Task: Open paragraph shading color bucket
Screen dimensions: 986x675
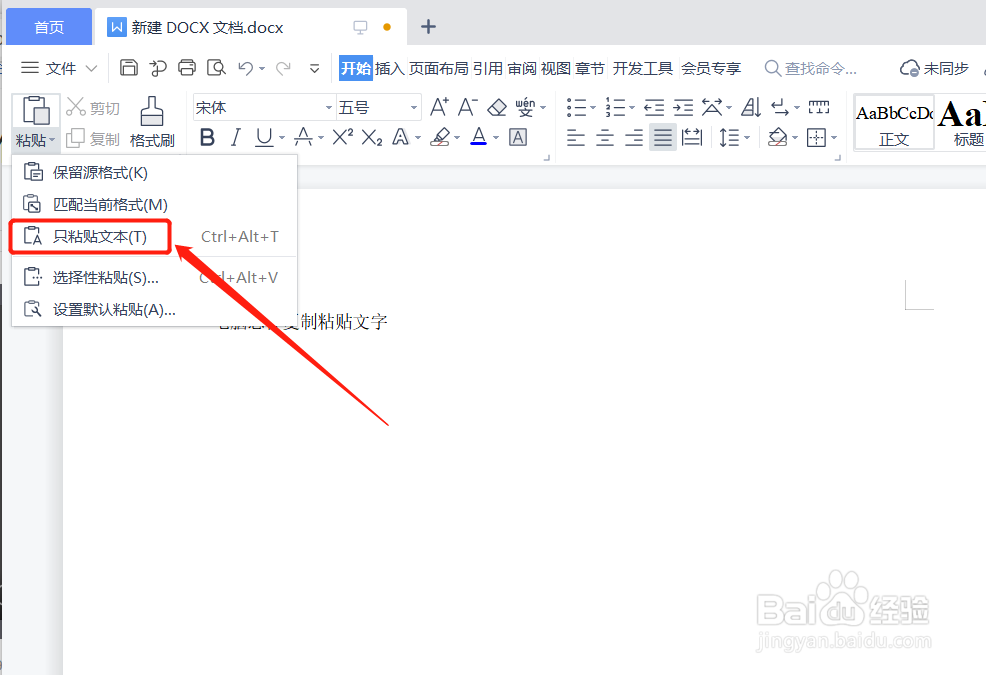Action: click(x=778, y=137)
